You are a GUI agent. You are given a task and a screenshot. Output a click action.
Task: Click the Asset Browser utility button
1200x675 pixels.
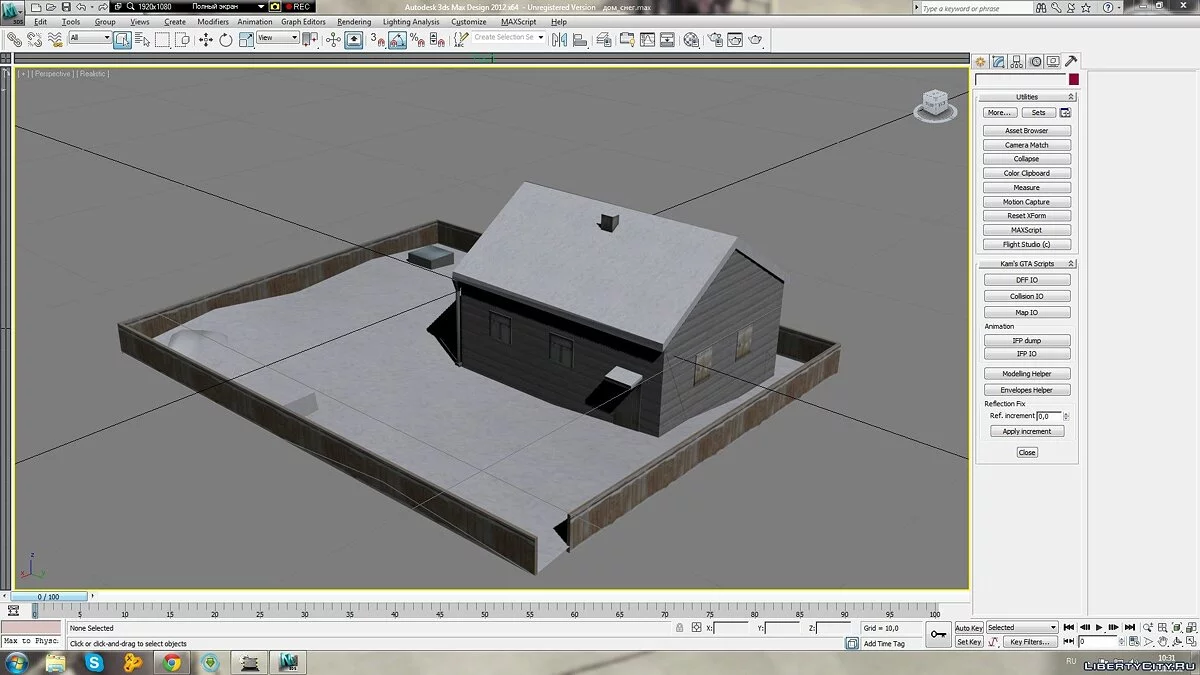(x=1027, y=131)
